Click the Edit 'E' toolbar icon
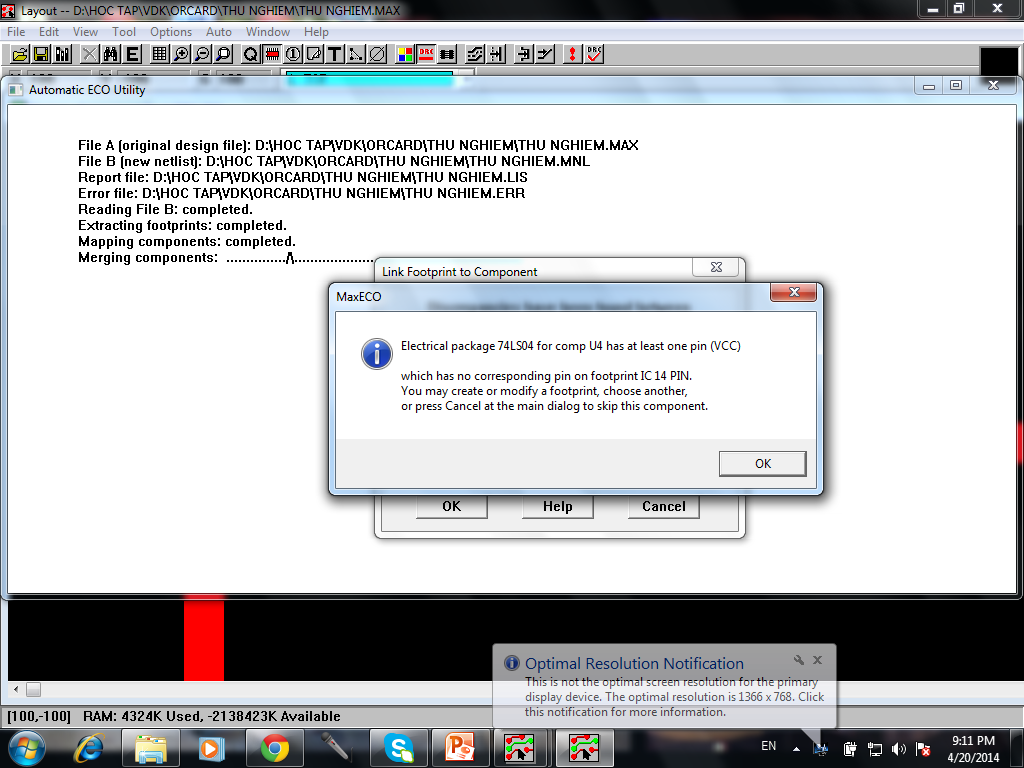Viewport: 1024px width, 768px height. pos(133,54)
